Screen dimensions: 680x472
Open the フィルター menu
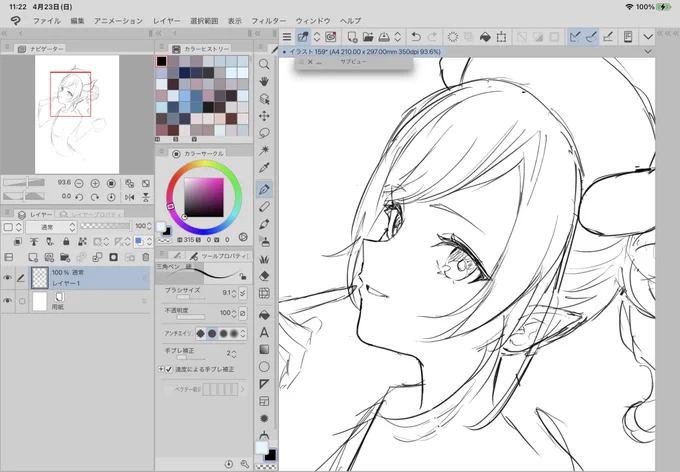(x=268, y=20)
